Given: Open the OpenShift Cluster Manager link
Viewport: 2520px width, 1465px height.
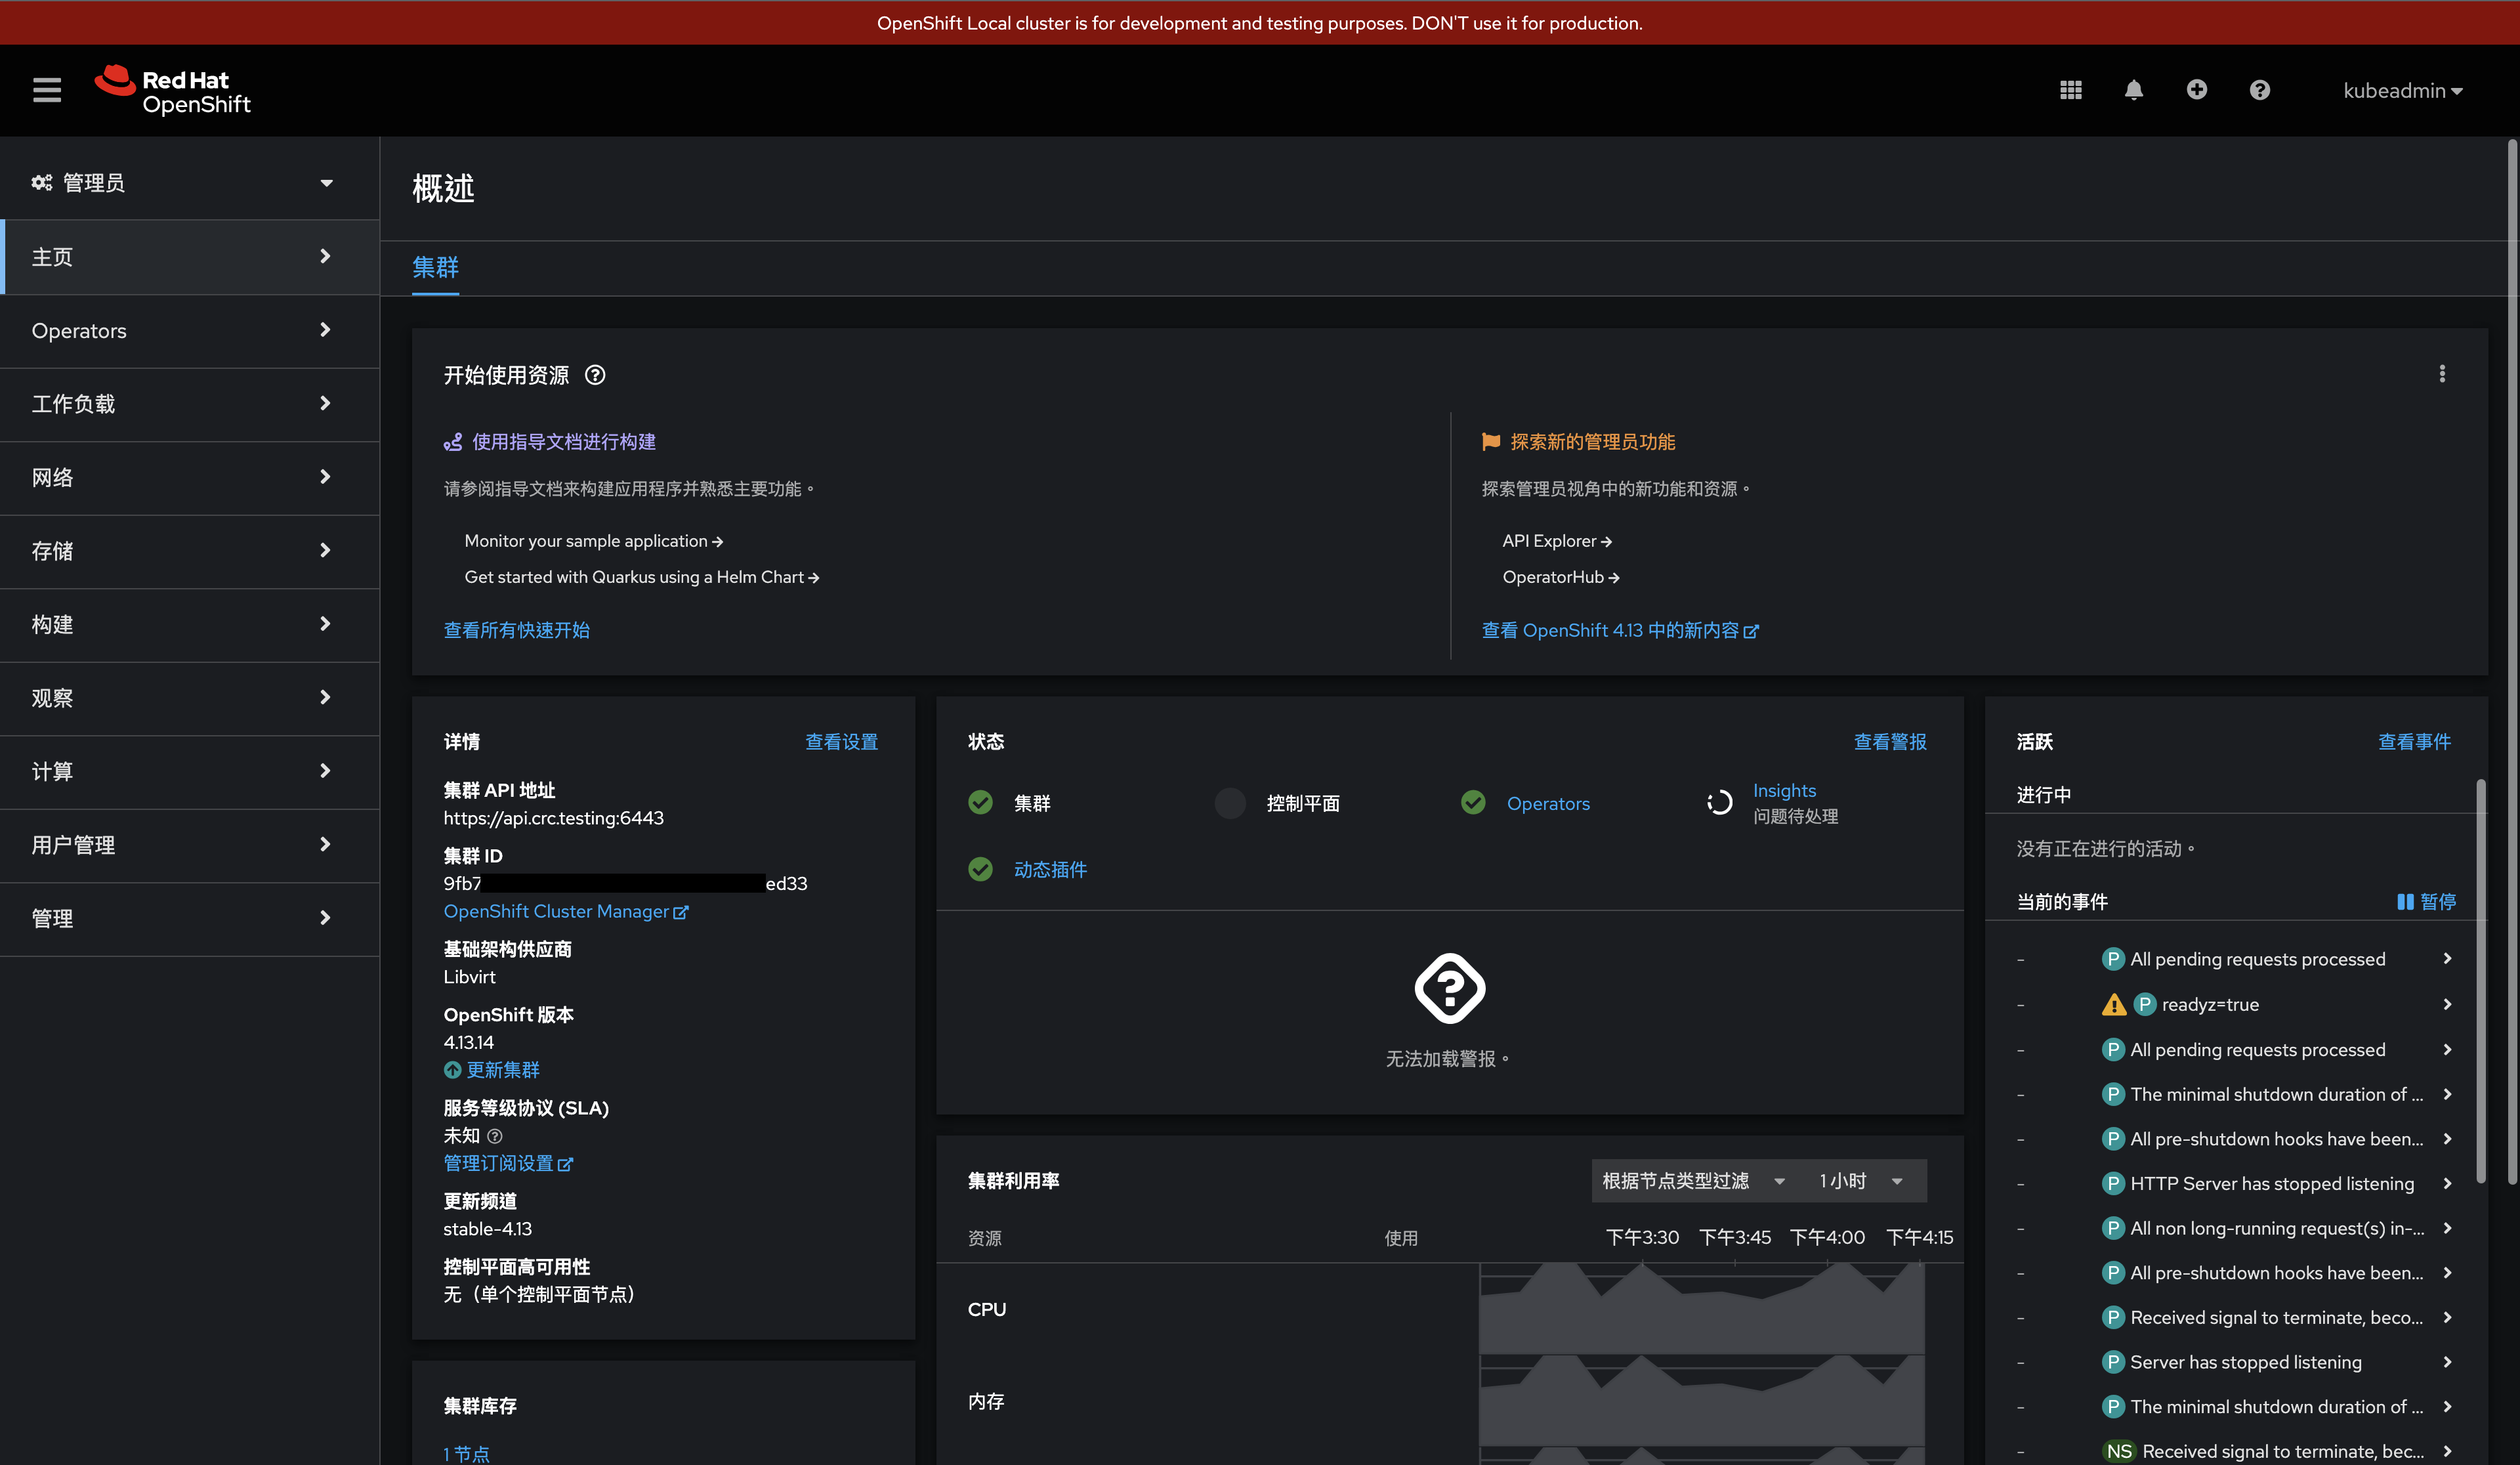Looking at the screenshot, I should coord(565,912).
